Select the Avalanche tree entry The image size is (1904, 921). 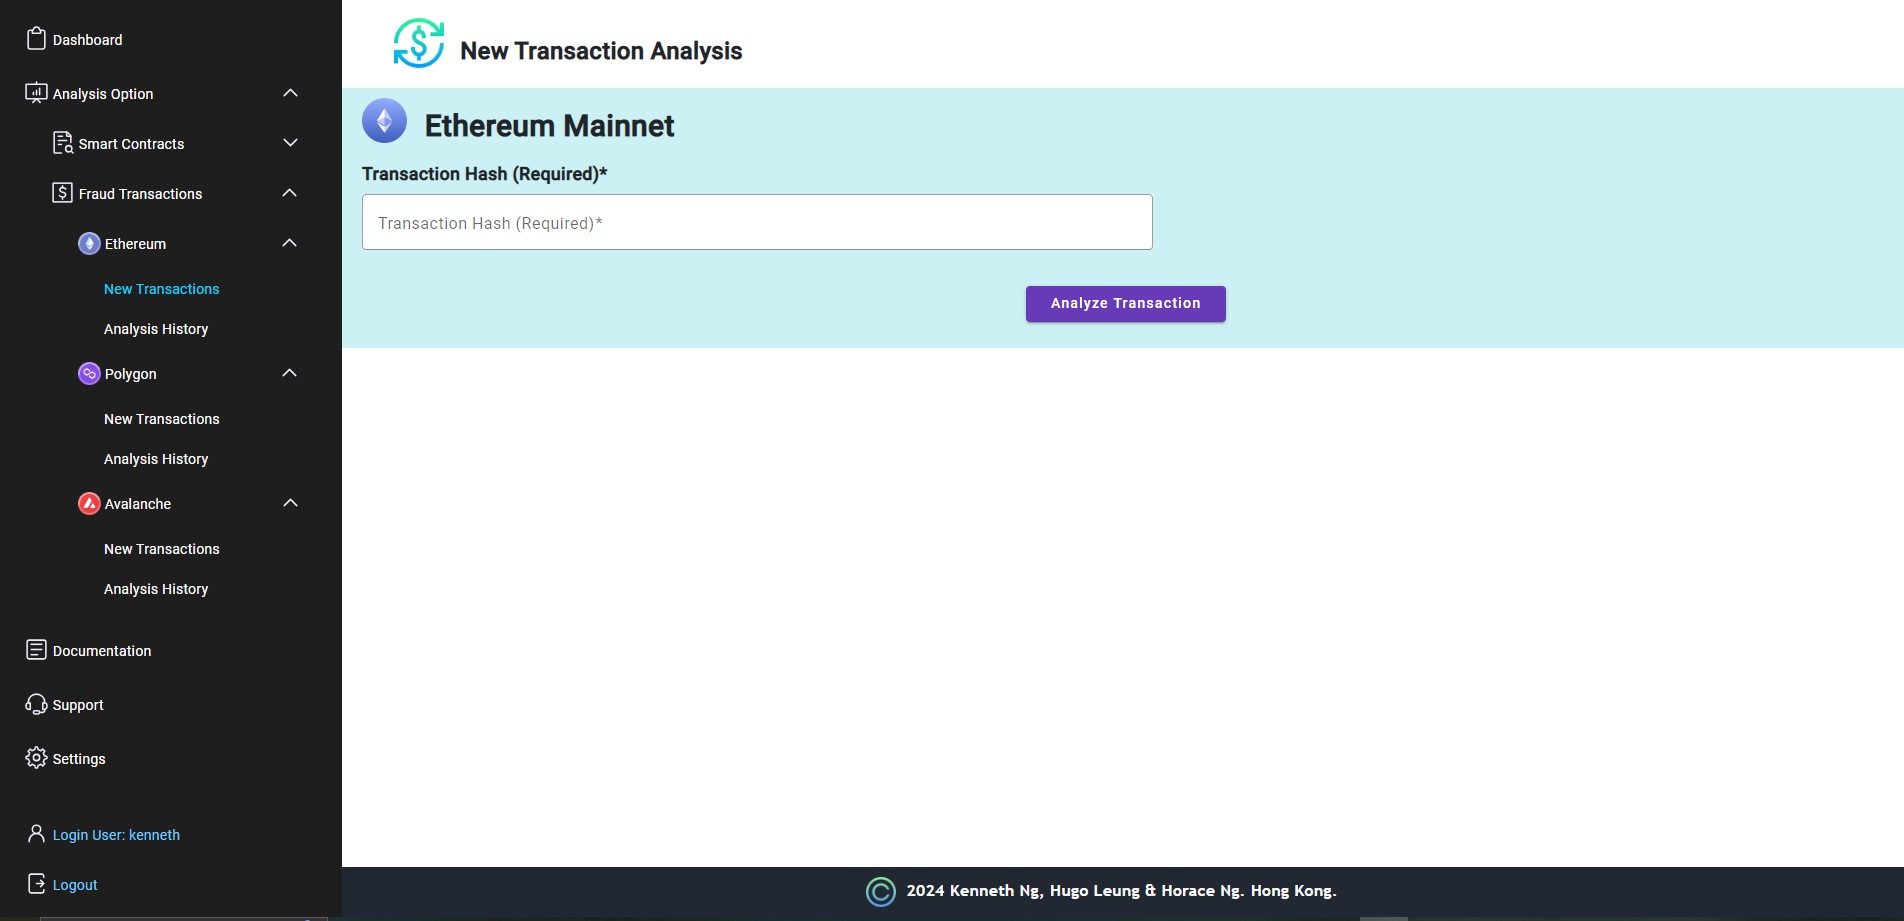[138, 504]
